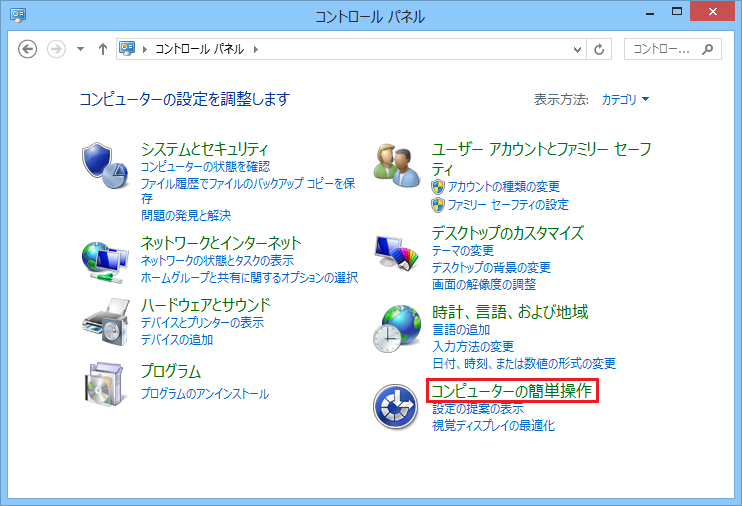Open 問題の発見と解決 link

pos(186,216)
